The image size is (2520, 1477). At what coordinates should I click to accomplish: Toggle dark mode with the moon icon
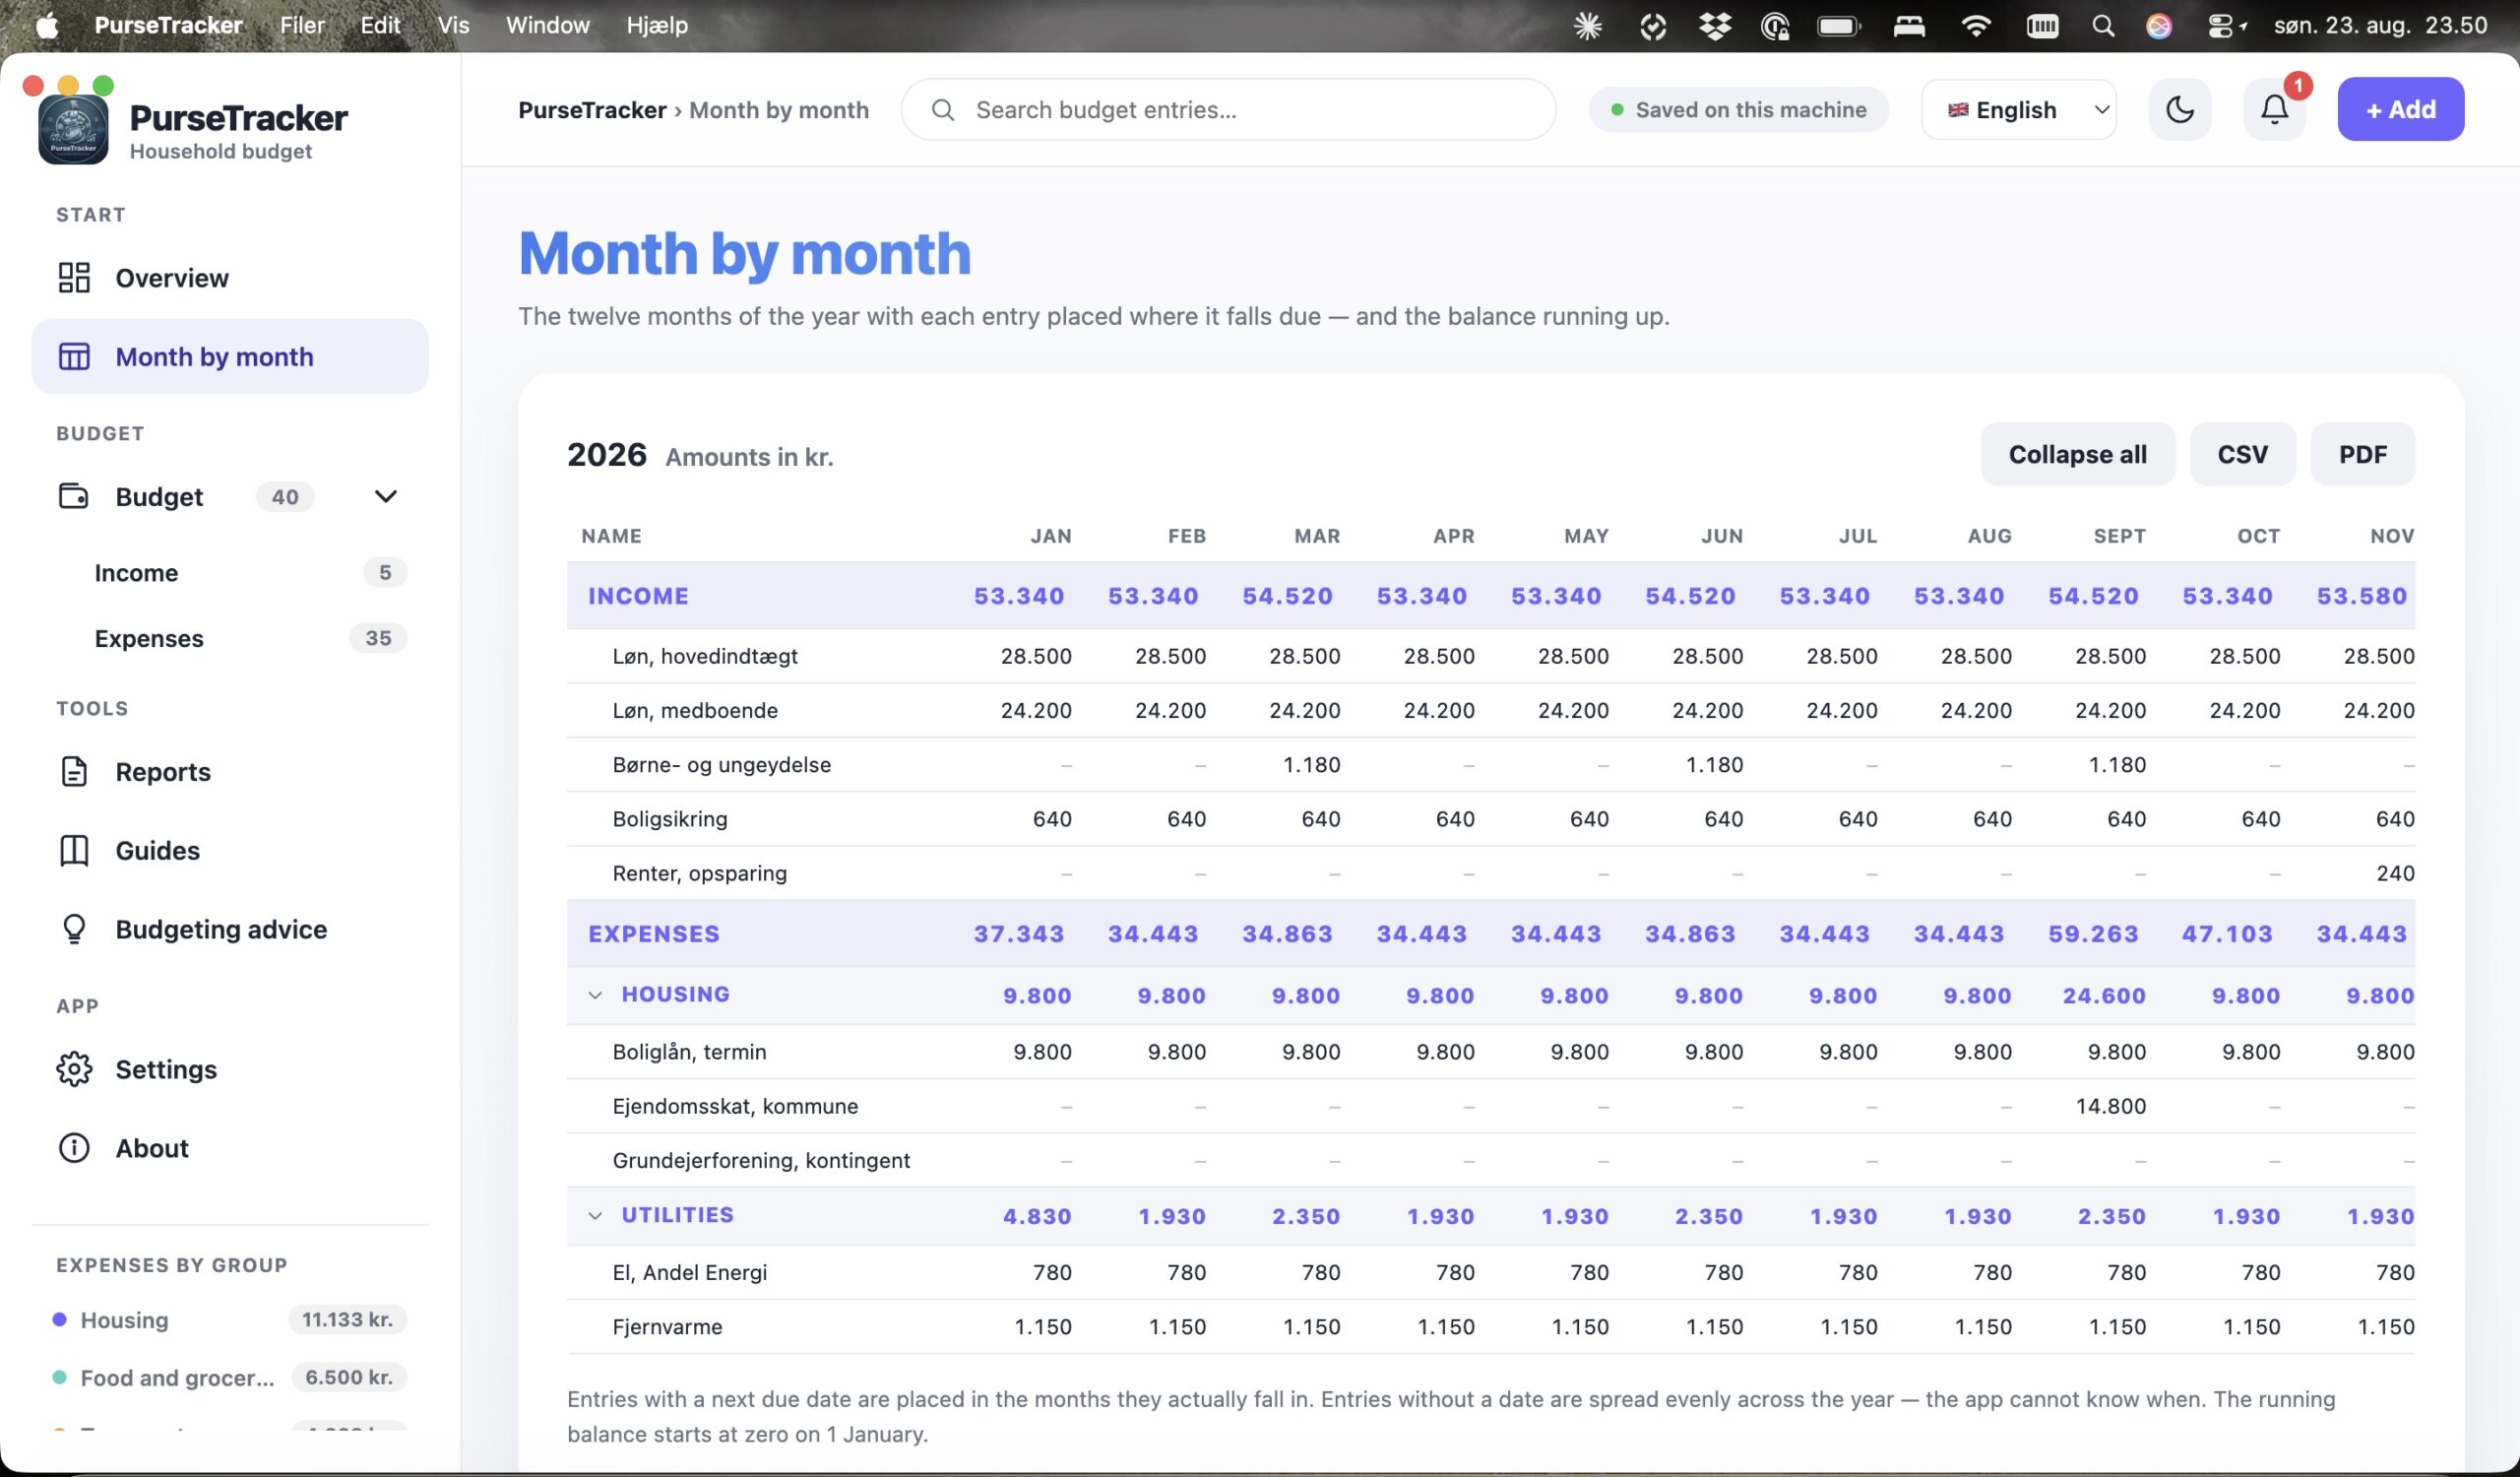coord(2180,109)
